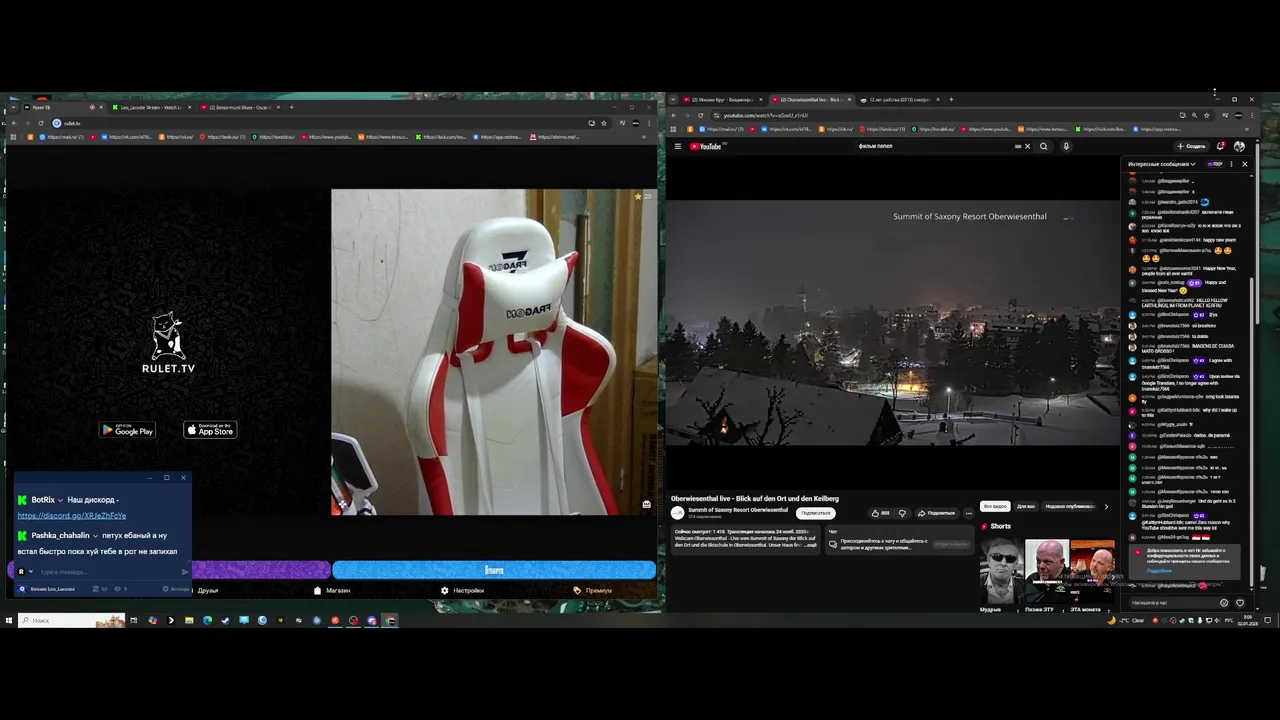This screenshot has height=720, width=1280.
Task: Bookmark the YouTube page with star icon
Action: (1207, 115)
